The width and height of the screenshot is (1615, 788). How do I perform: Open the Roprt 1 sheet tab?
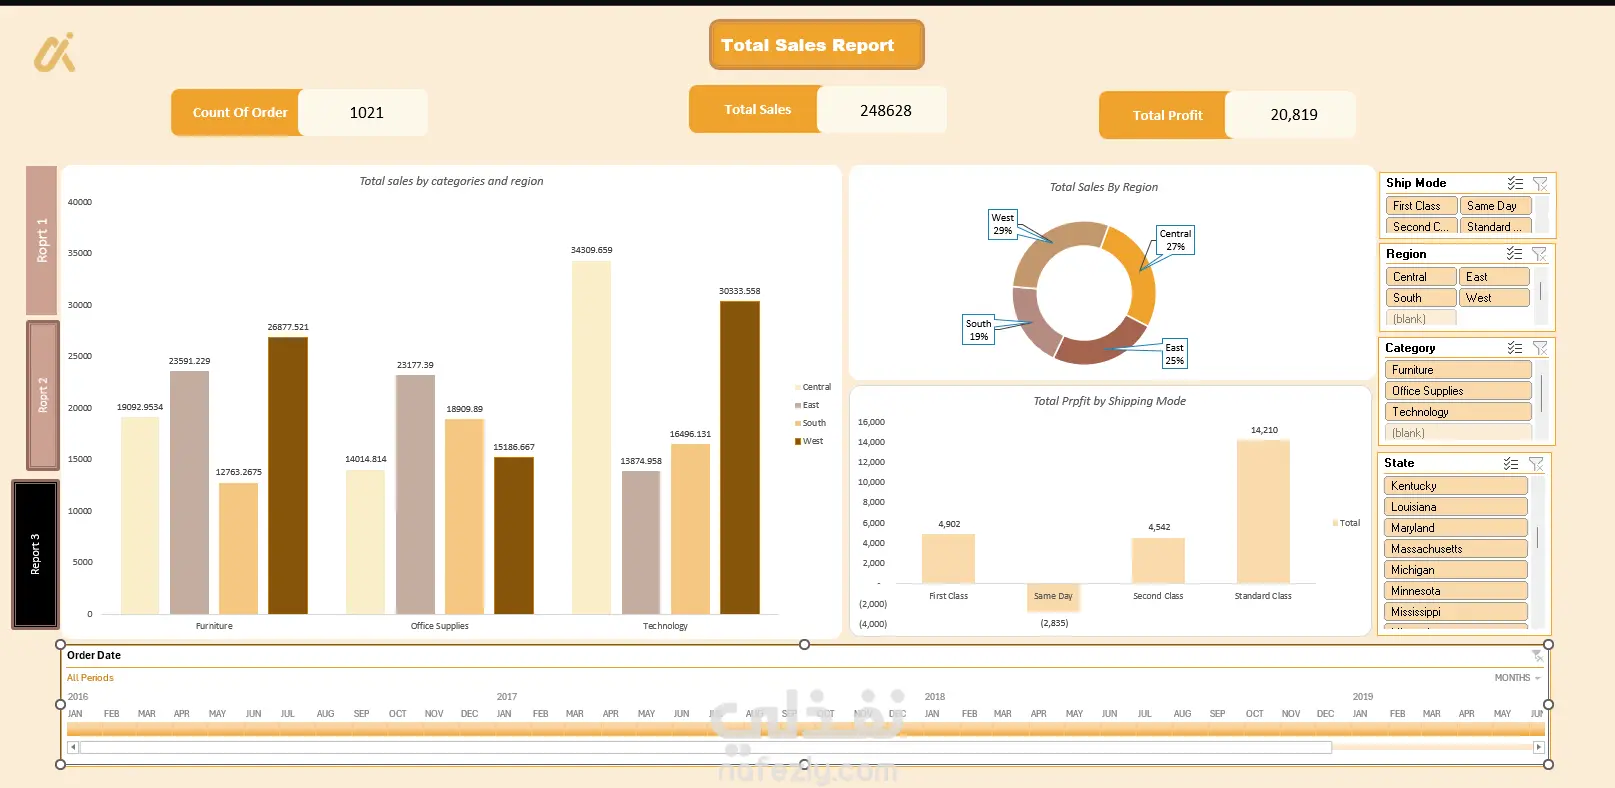coord(42,240)
